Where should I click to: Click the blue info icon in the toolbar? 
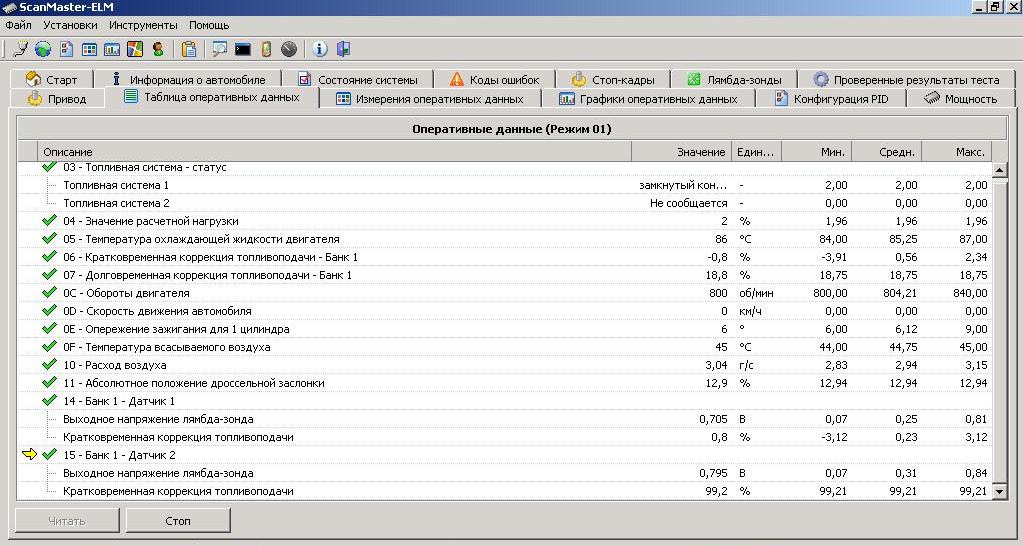click(320, 49)
